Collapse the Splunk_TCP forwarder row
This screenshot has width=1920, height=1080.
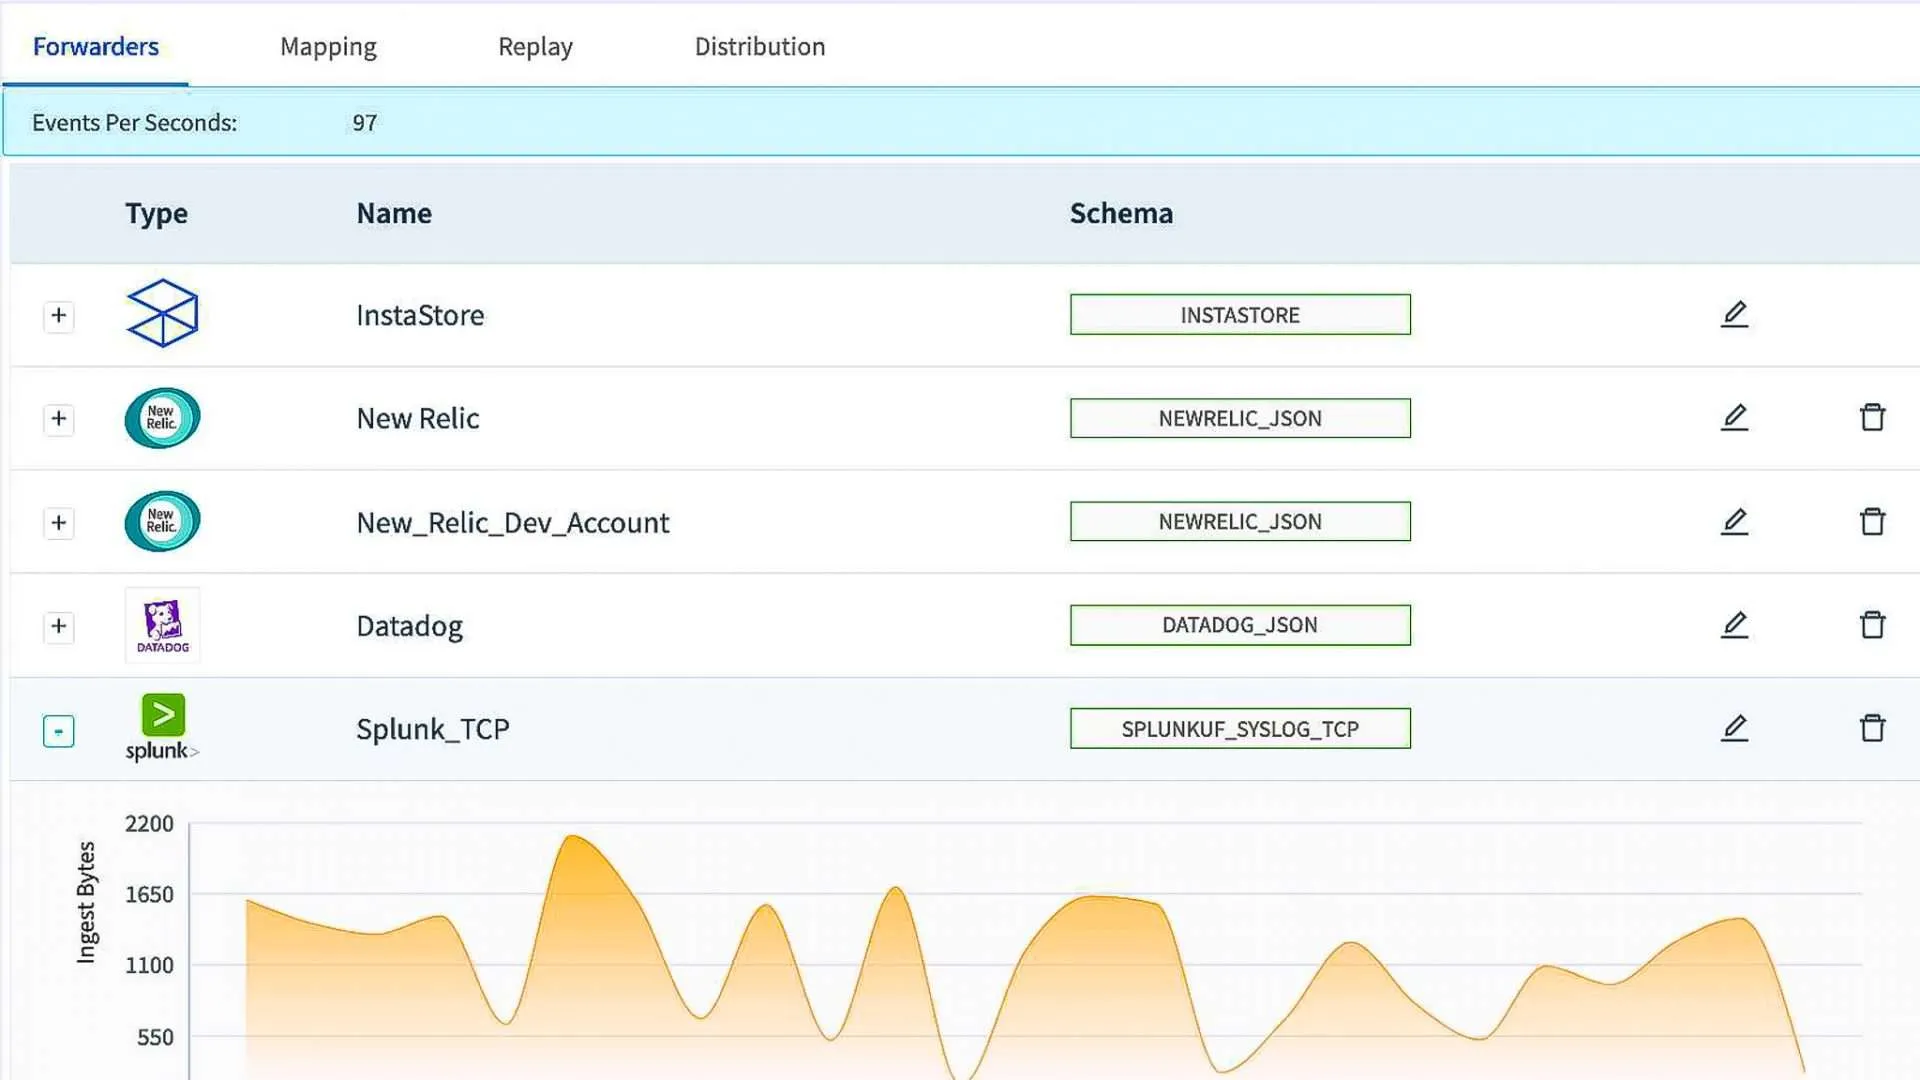pyautogui.click(x=59, y=731)
